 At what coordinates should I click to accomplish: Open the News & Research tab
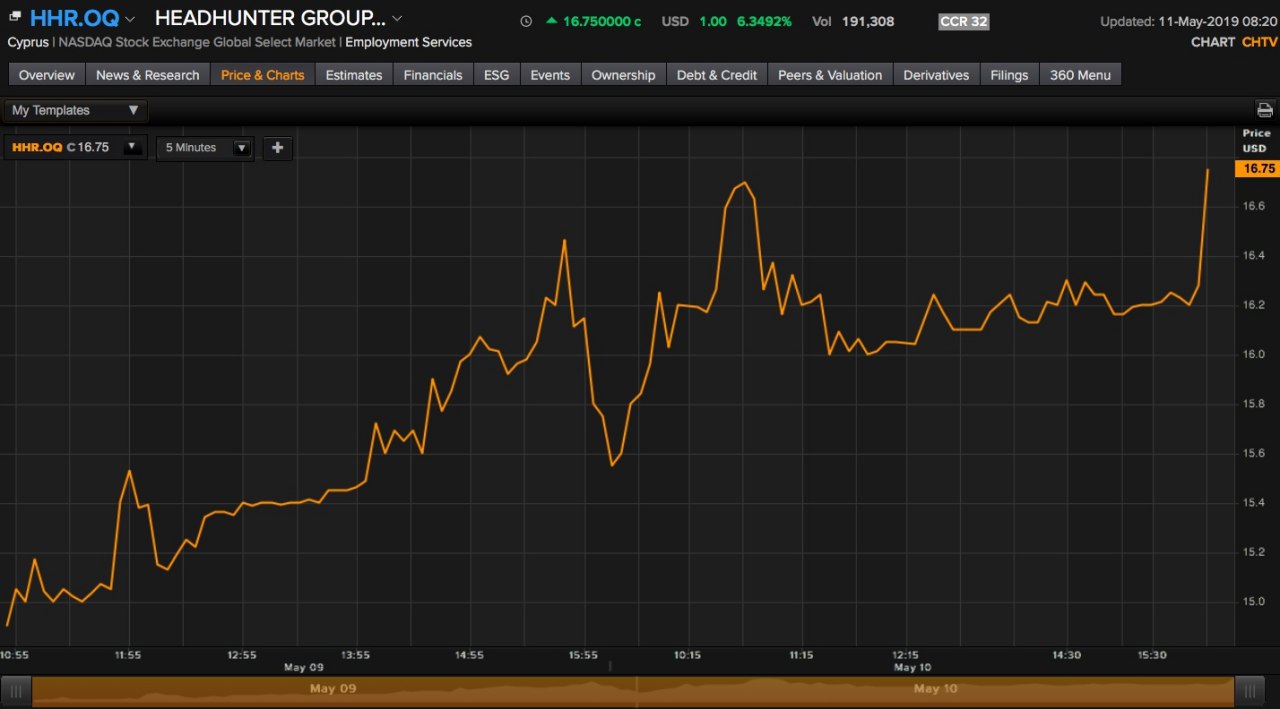click(148, 75)
